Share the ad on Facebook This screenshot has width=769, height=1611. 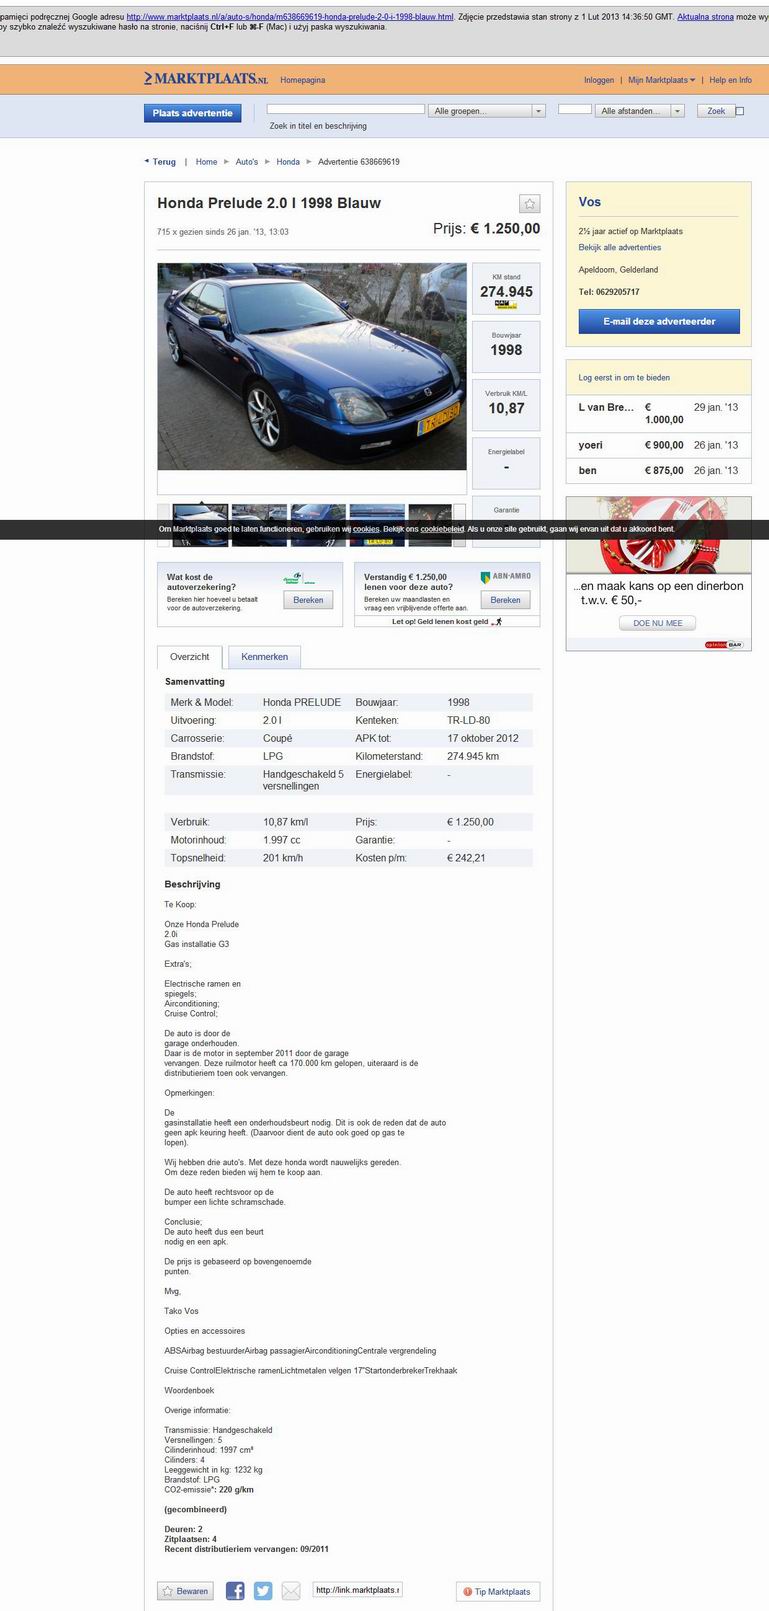pyautogui.click(x=235, y=1590)
